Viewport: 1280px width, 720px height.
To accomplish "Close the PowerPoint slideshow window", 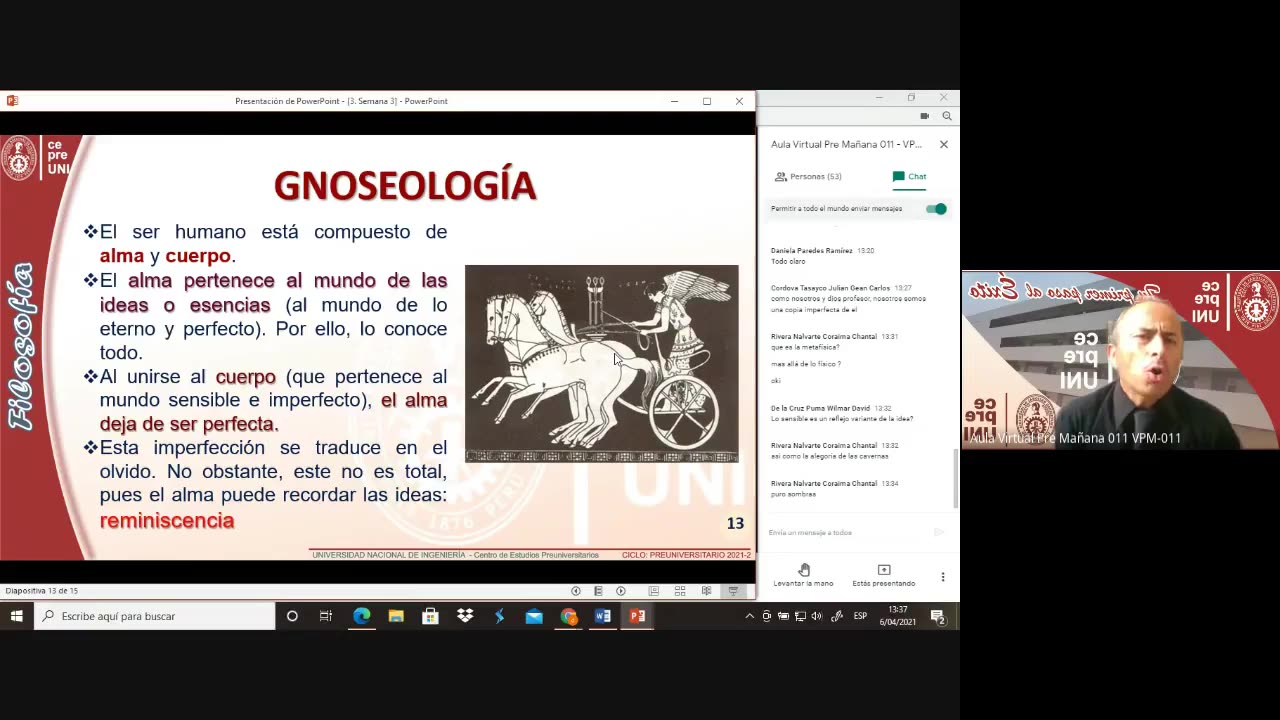I will (739, 101).
